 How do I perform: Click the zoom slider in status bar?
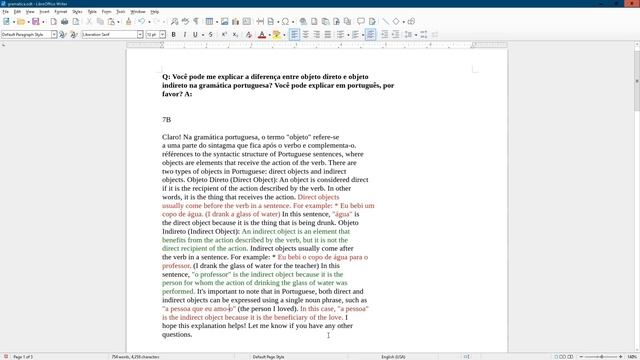click(601, 357)
